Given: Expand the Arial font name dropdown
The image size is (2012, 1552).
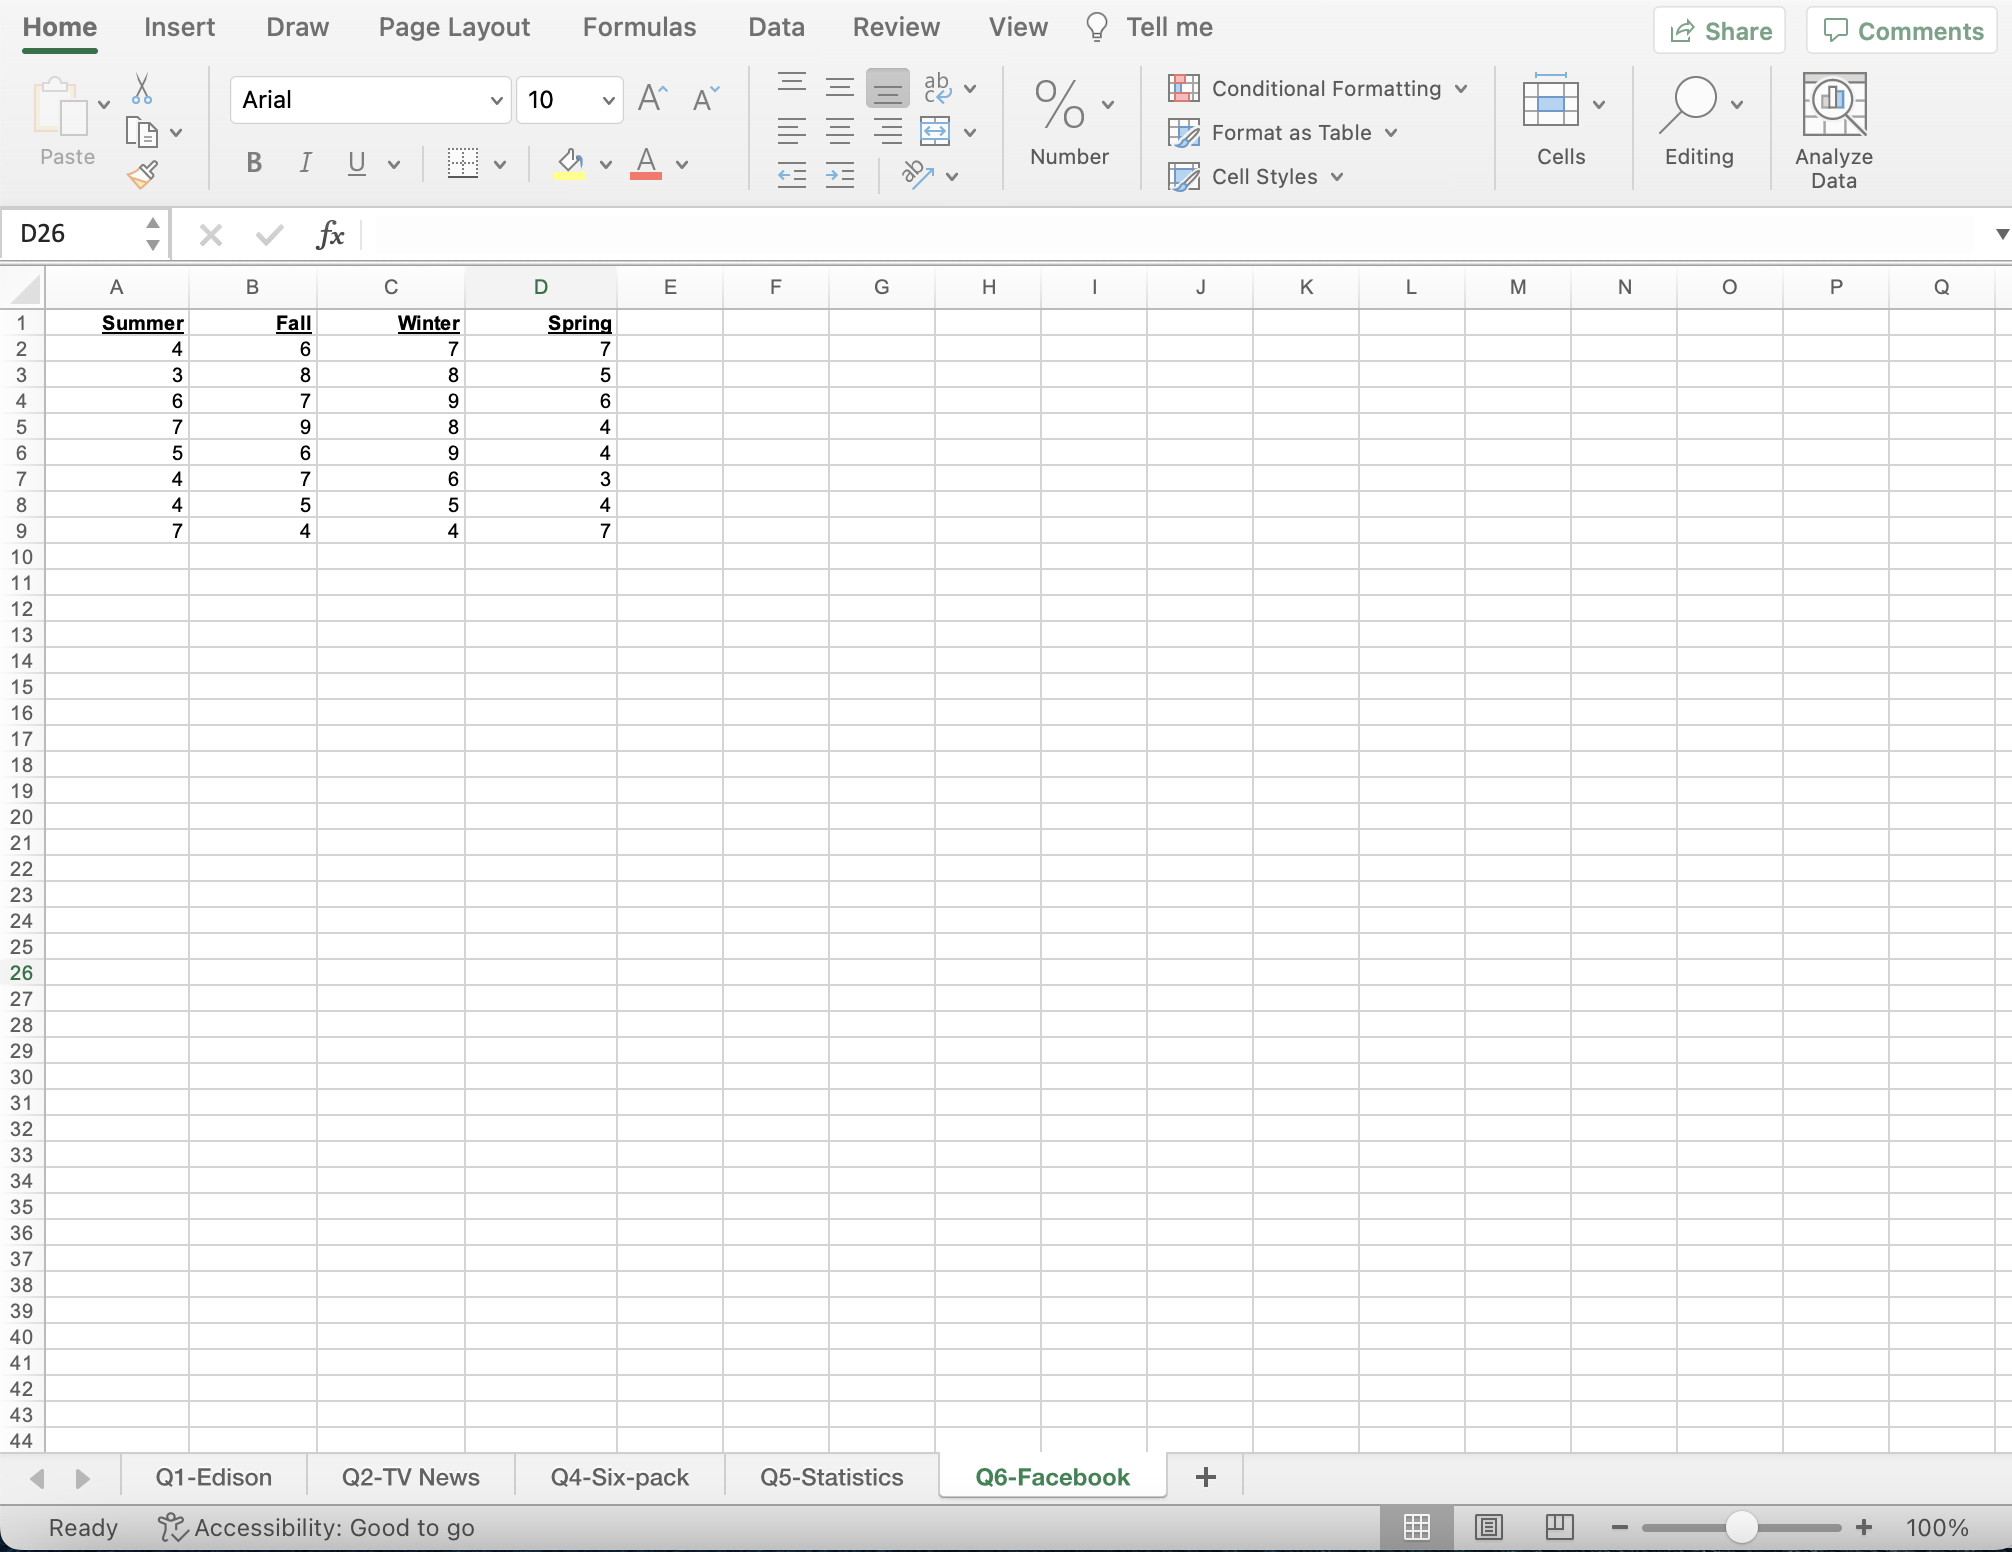Looking at the screenshot, I should (496, 100).
